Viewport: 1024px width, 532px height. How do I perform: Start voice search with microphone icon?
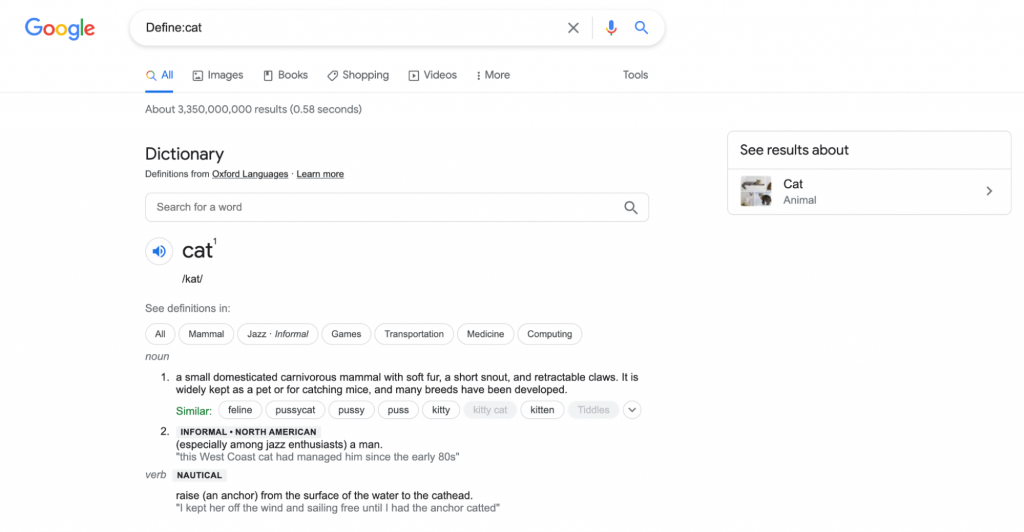click(611, 28)
